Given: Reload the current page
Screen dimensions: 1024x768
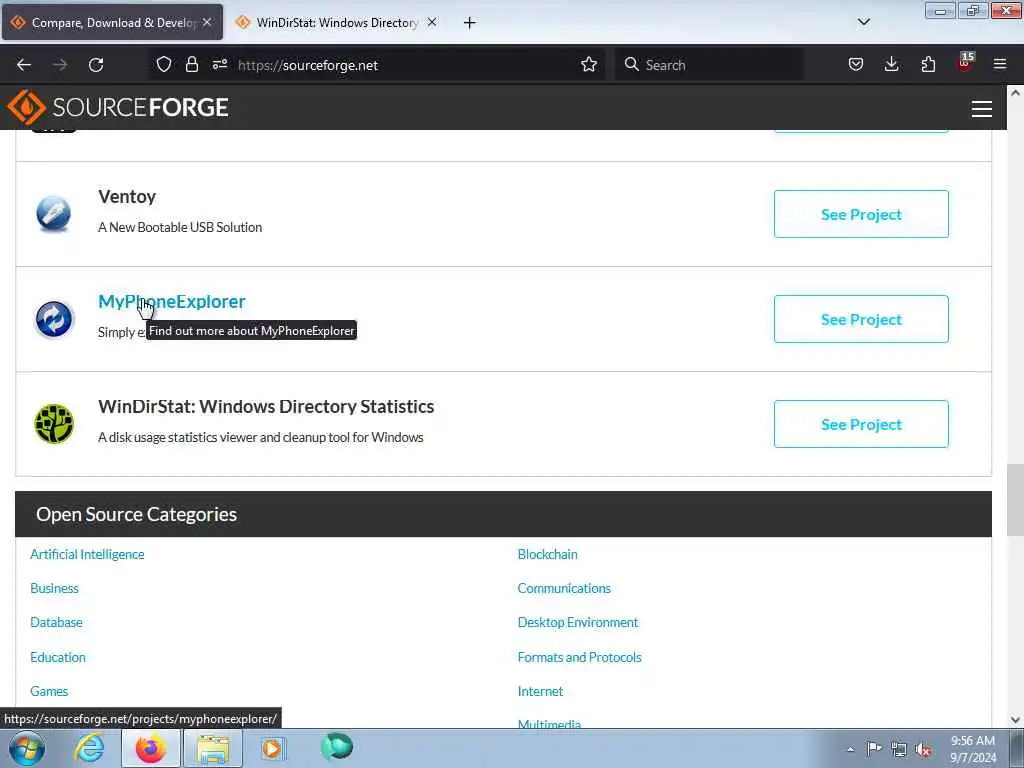Looking at the screenshot, I should click(96, 65).
